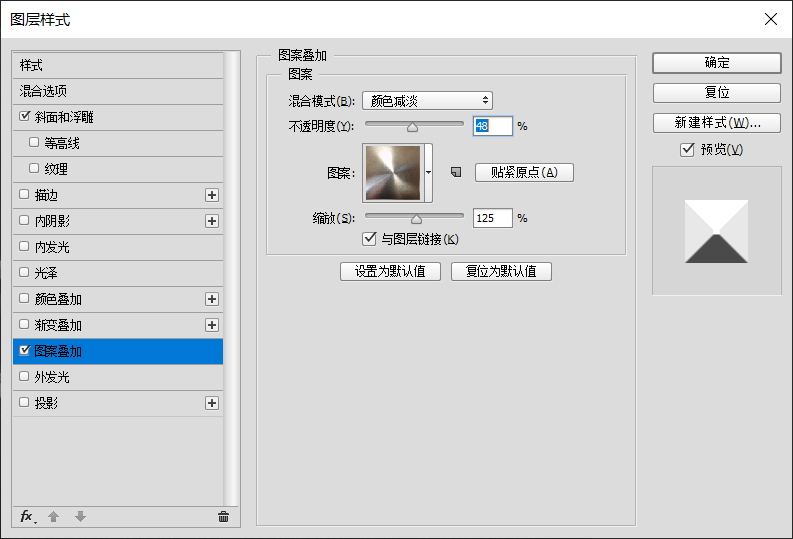Select the 样式 entry in the list

tap(118, 65)
